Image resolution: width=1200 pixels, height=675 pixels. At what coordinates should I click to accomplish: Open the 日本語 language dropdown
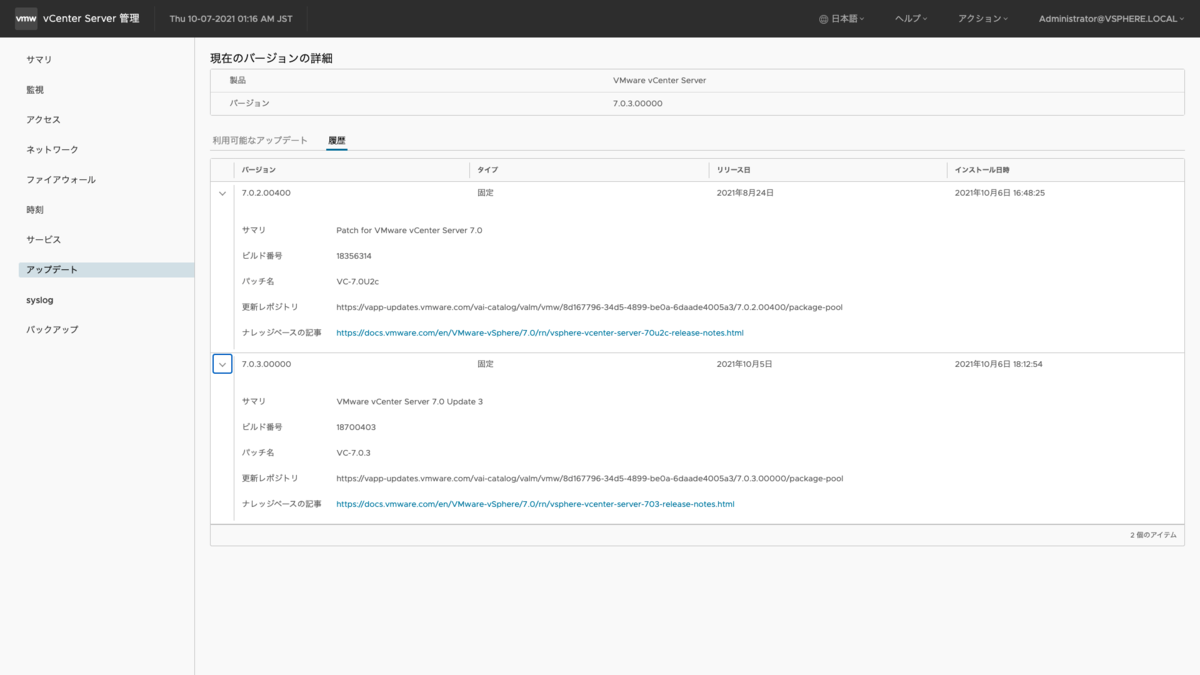coord(842,19)
